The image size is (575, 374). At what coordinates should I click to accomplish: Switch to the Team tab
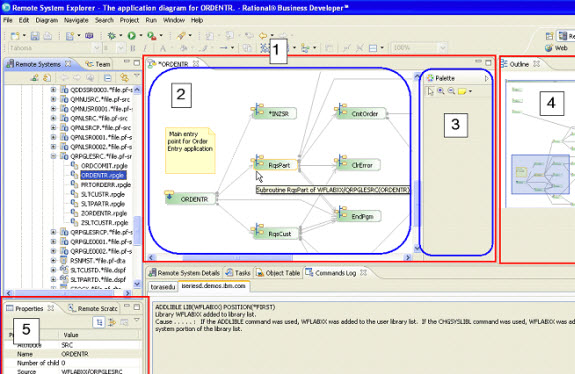98,64
